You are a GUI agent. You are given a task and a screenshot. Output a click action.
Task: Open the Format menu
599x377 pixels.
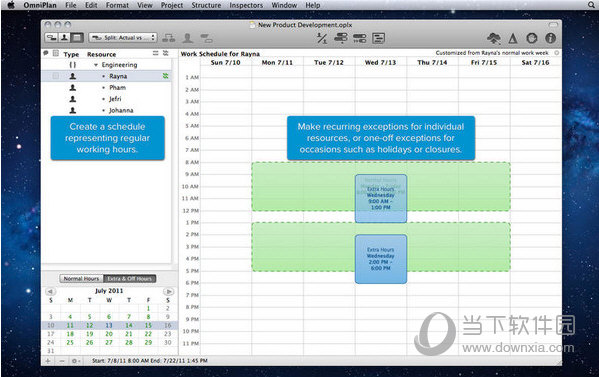tap(117, 5)
